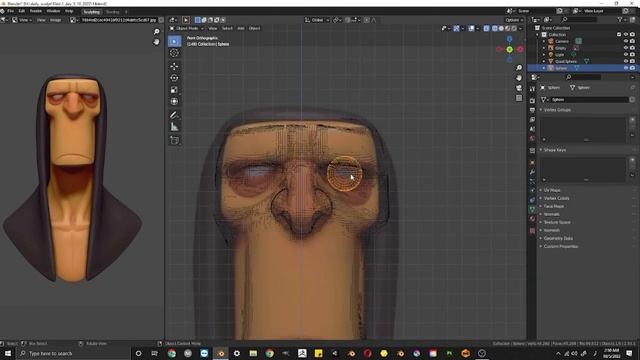Click the green Y axis gizmo dot

tap(509, 49)
